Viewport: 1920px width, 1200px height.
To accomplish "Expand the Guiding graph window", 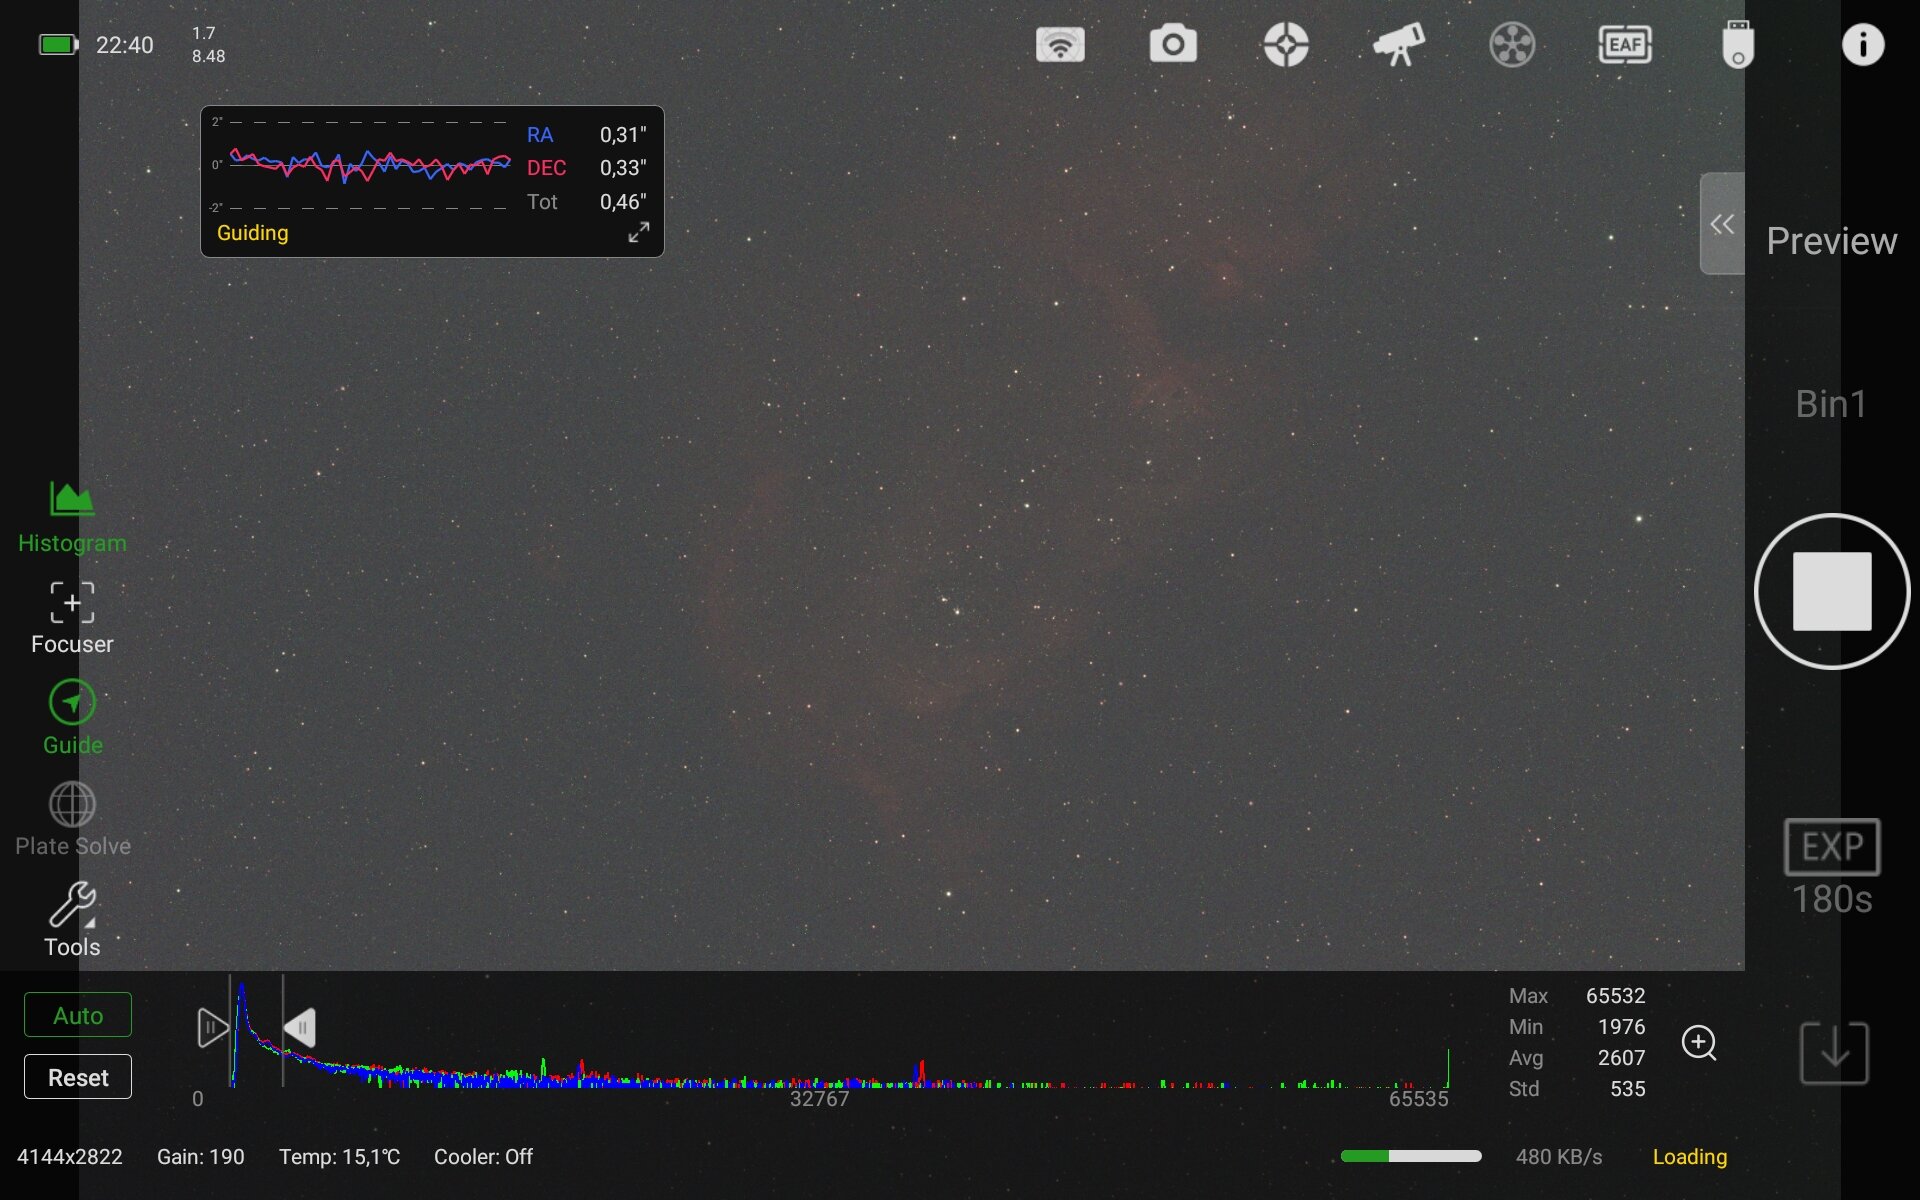I will tap(638, 232).
